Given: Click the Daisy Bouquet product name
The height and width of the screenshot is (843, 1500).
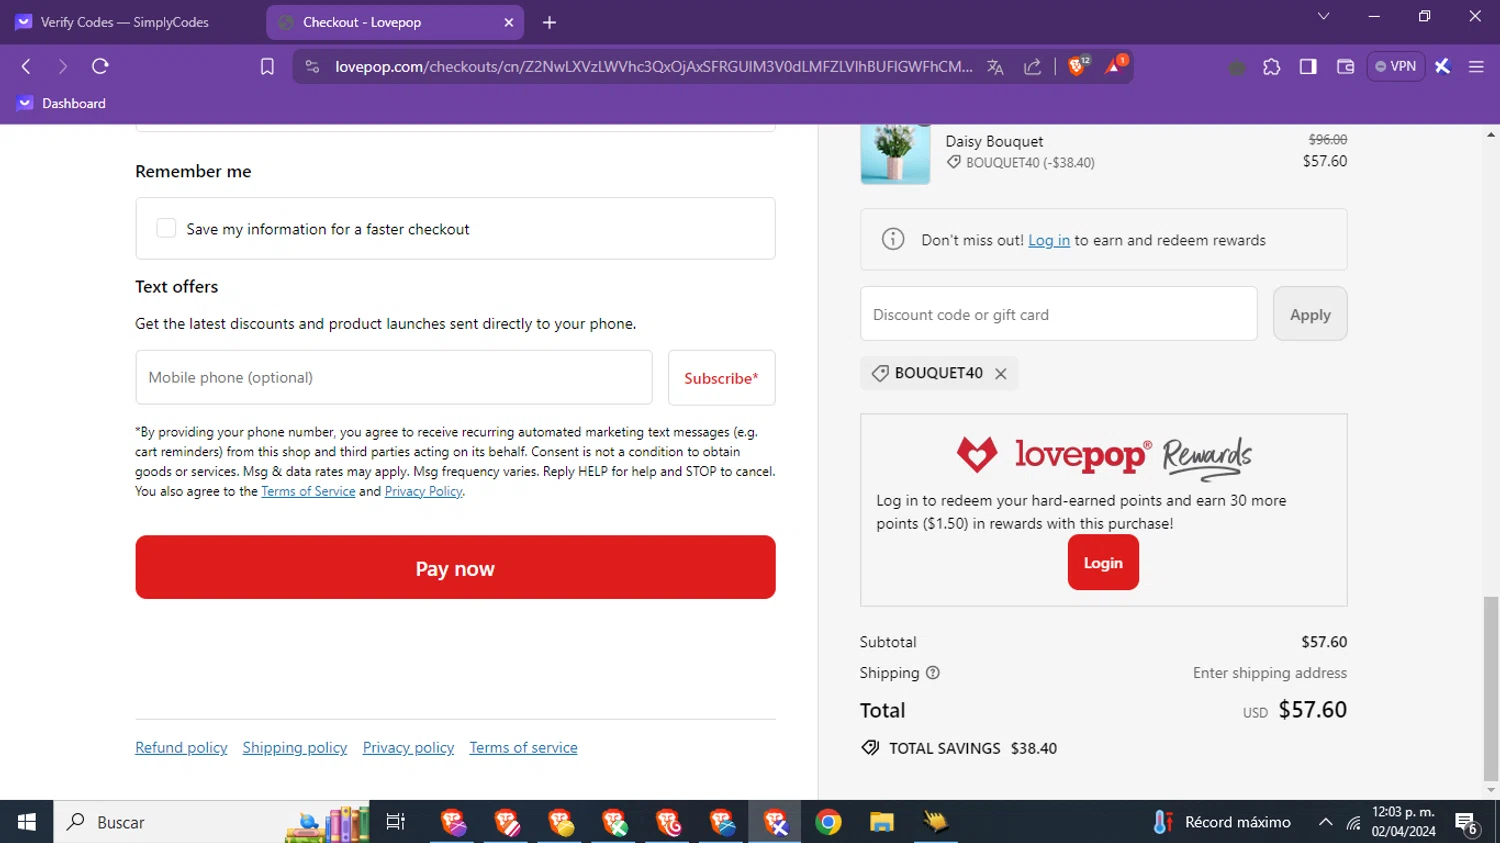Looking at the screenshot, I should click(x=994, y=141).
